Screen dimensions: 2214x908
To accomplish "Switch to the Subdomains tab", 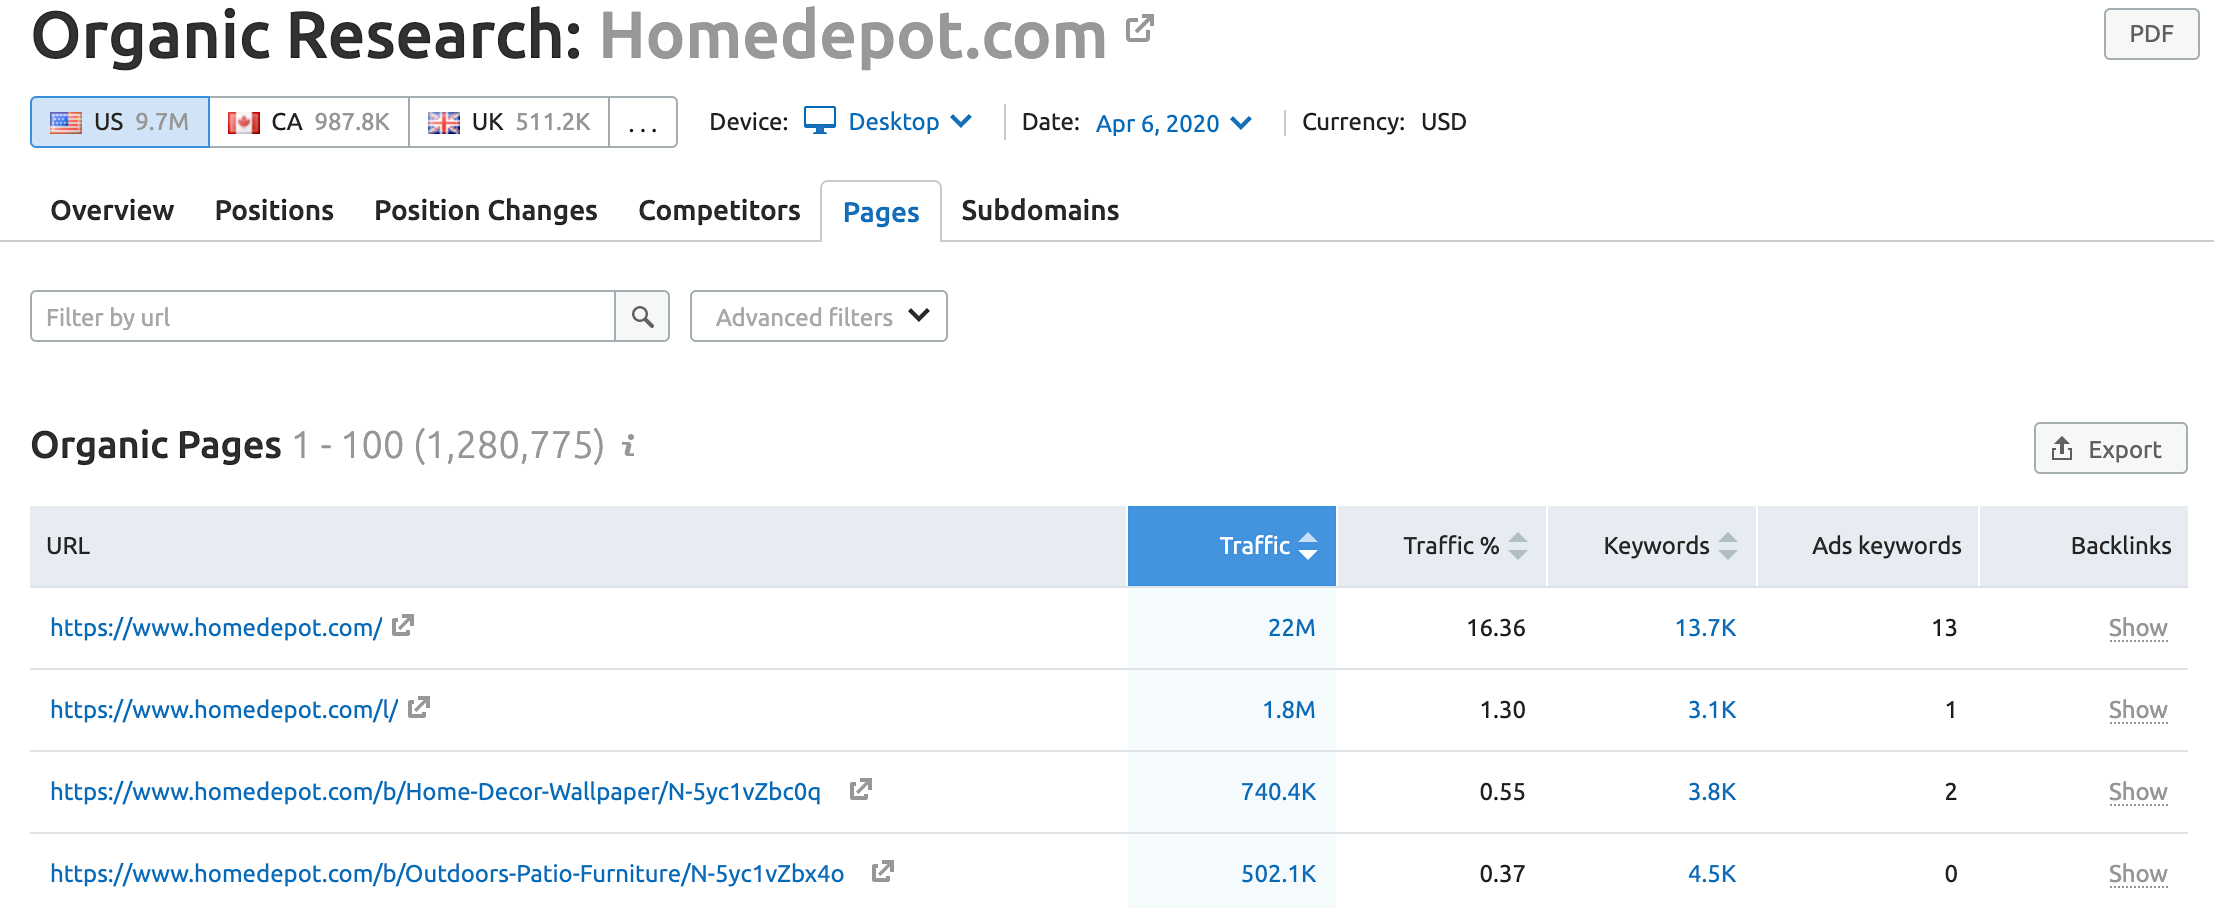I will (x=1039, y=210).
